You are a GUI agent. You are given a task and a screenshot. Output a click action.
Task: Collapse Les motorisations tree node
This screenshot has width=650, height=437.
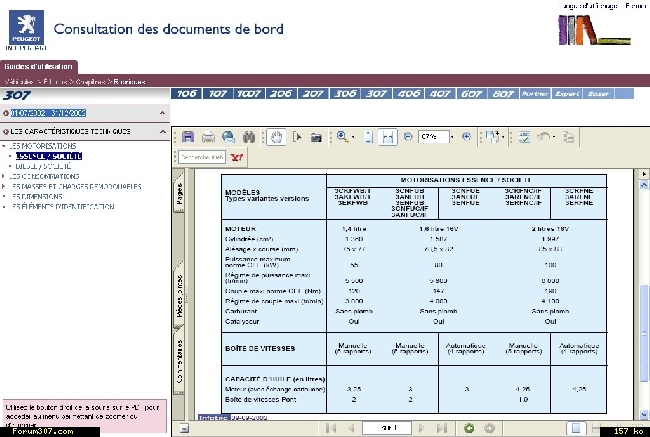coord(4,146)
